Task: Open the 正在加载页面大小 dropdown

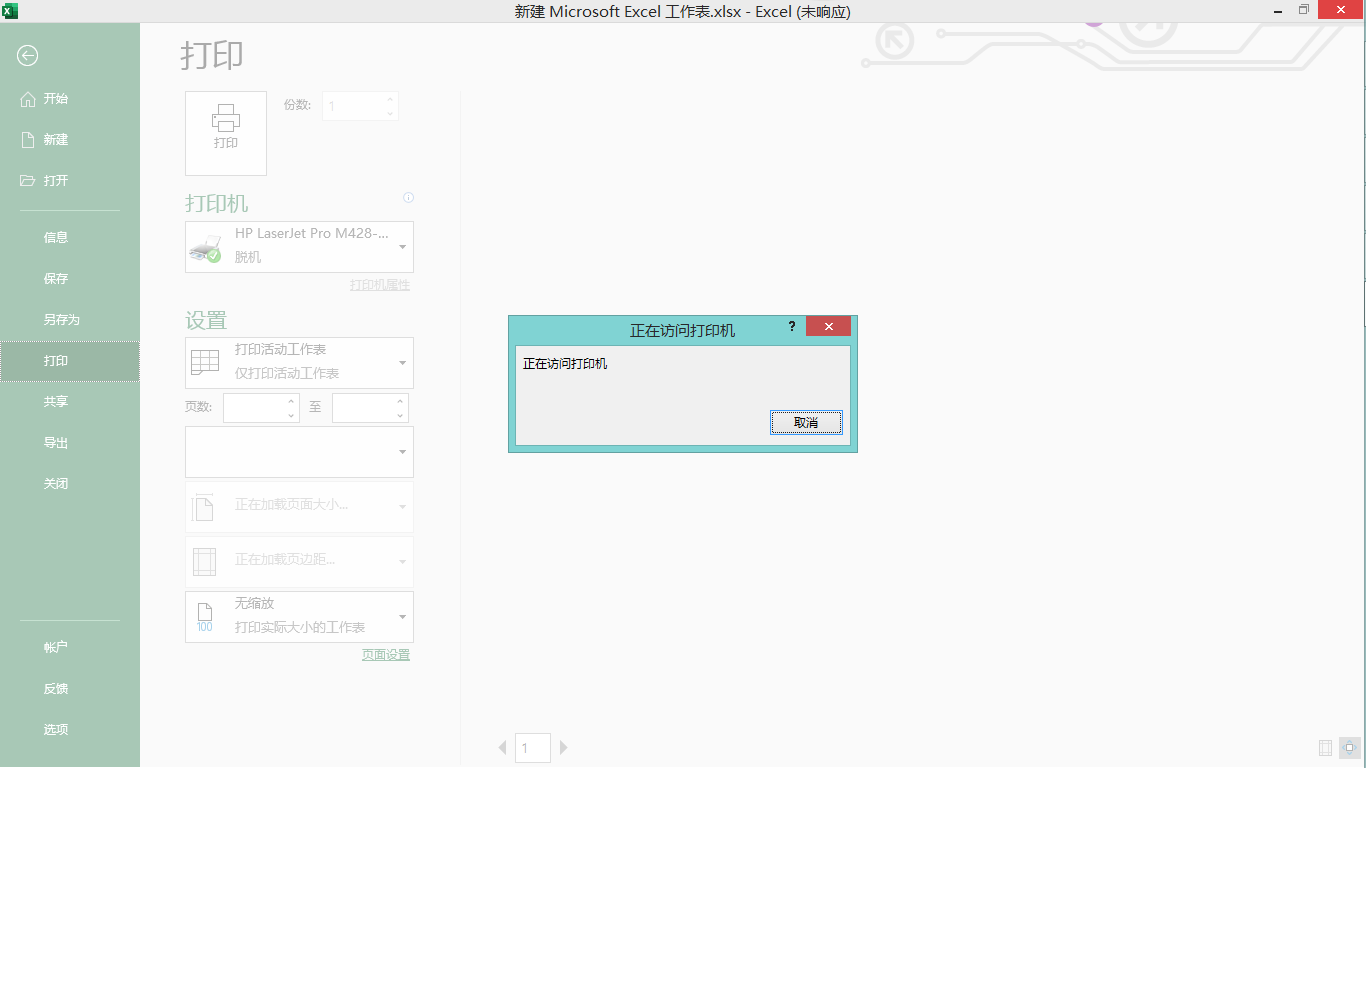Action: [299, 507]
